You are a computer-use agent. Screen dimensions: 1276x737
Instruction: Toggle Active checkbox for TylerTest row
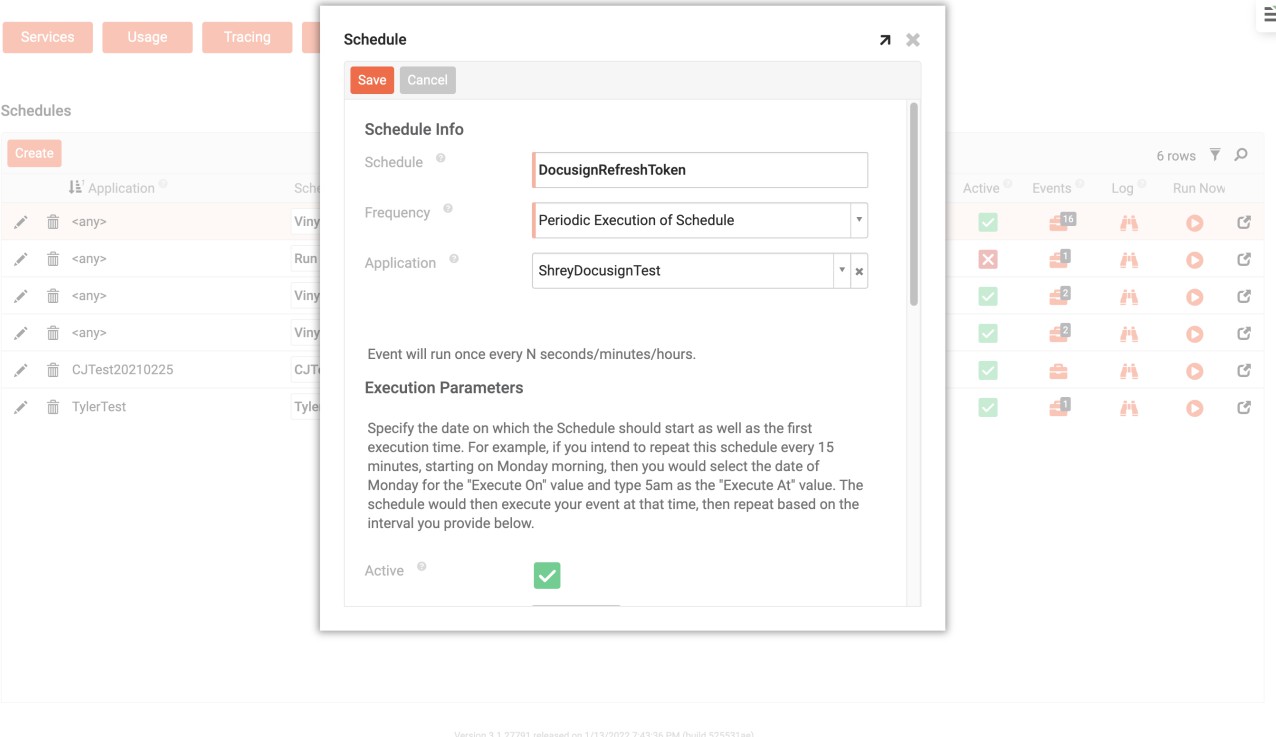click(x=988, y=408)
